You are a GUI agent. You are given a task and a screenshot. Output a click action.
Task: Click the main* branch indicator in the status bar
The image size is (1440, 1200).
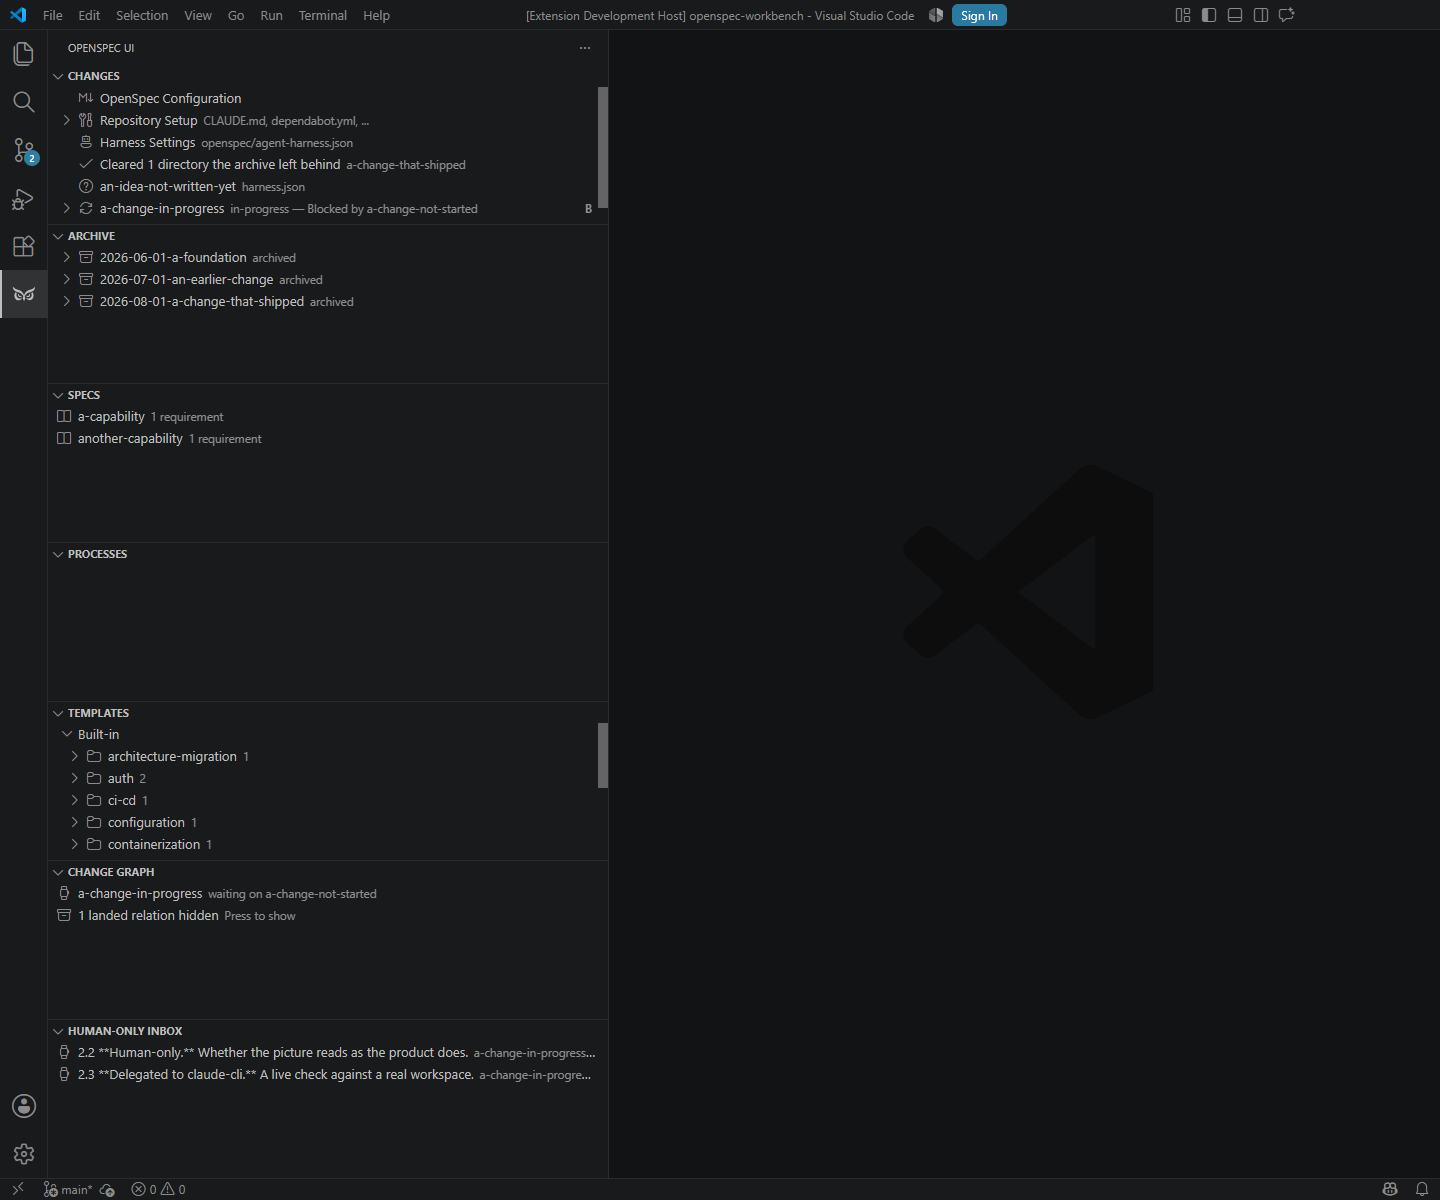pyautogui.click(x=67, y=1189)
